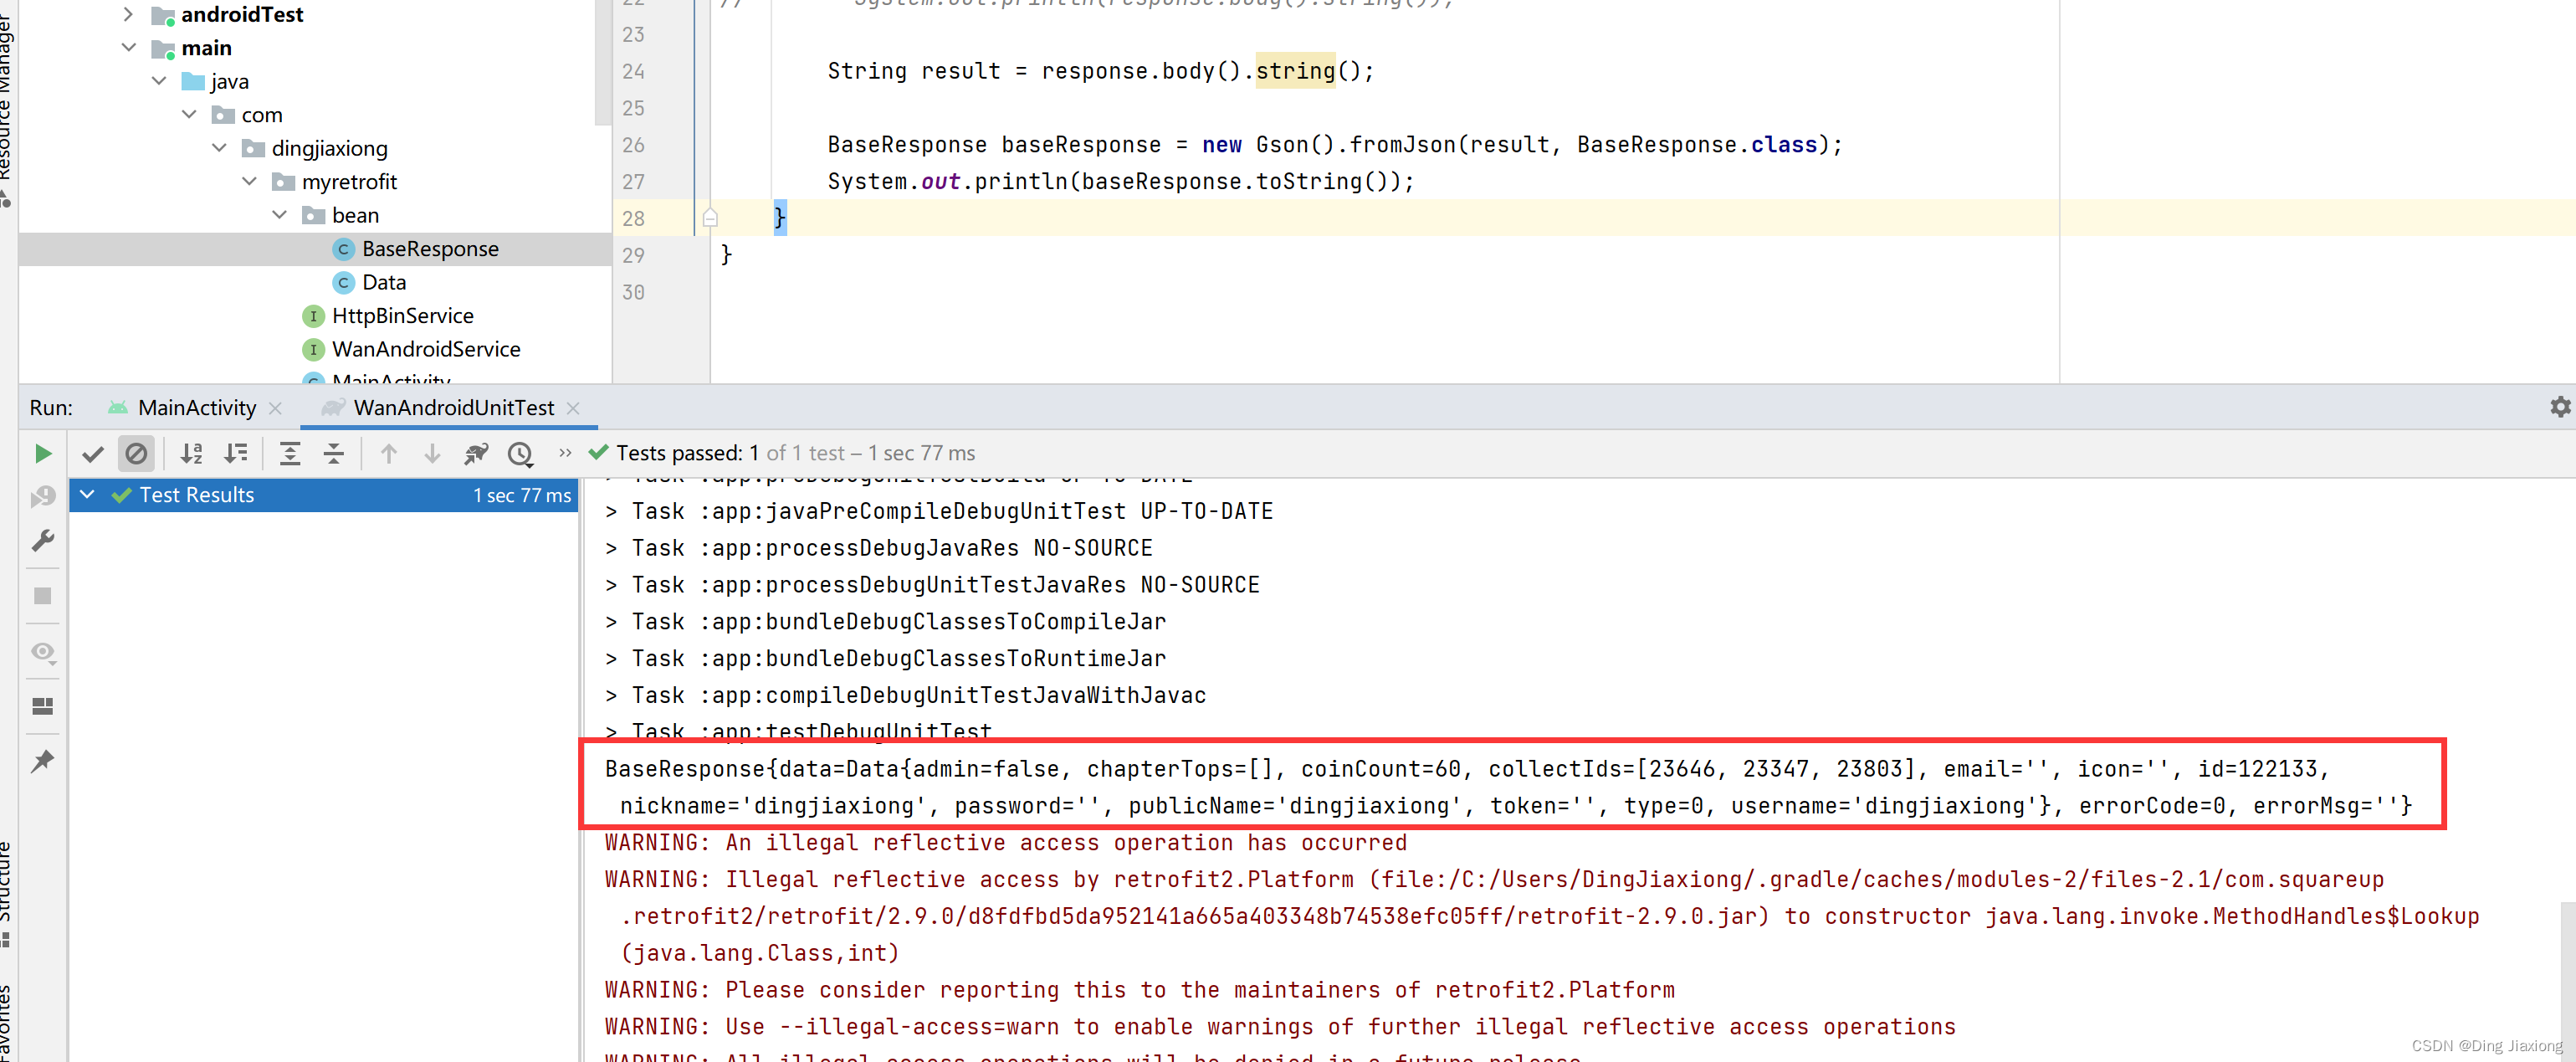The image size is (2576, 1062).
Task: Restore layout icon in Run panel
Action: coord(43,706)
